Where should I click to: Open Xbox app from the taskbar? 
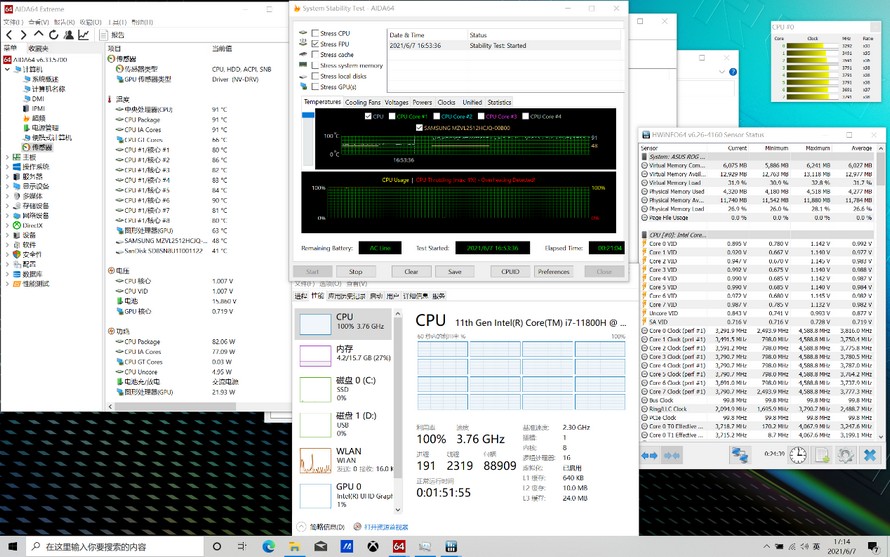coord(372,547)
